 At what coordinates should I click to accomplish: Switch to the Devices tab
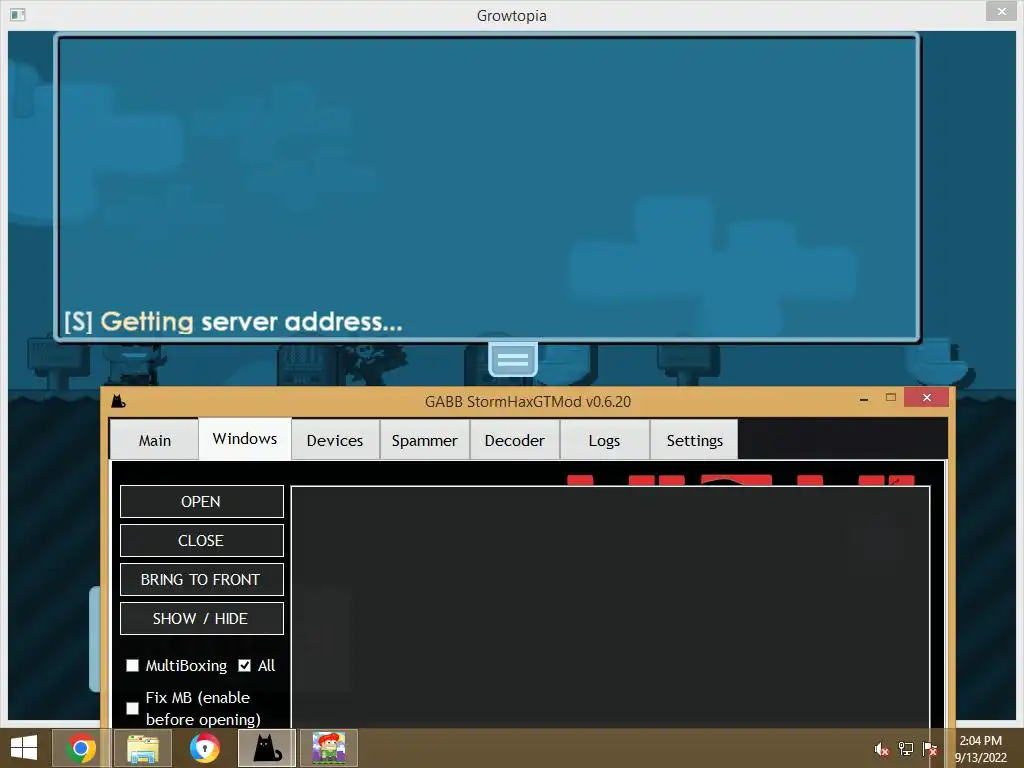335,440
